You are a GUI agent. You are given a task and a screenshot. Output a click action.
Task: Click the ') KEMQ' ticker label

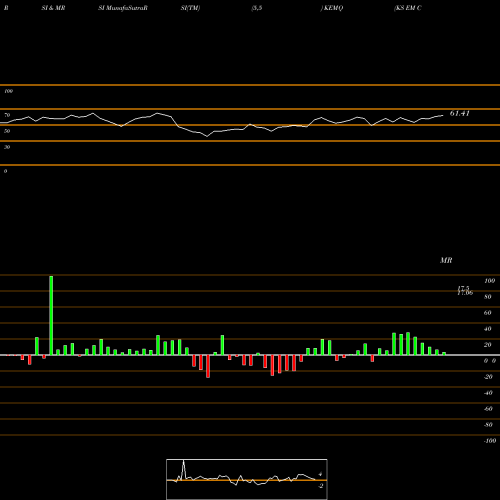pyautogui.click(x=332, y=8)
